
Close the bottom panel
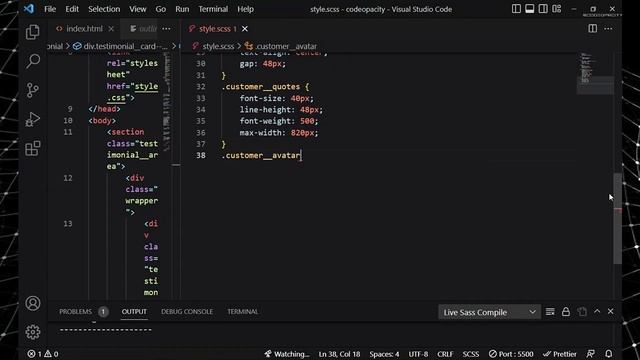[x=611, y=311]
